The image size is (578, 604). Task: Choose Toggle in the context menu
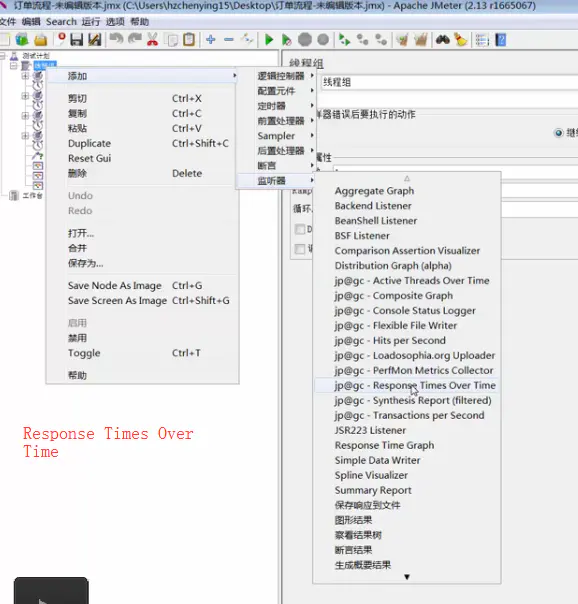point(142,353)
